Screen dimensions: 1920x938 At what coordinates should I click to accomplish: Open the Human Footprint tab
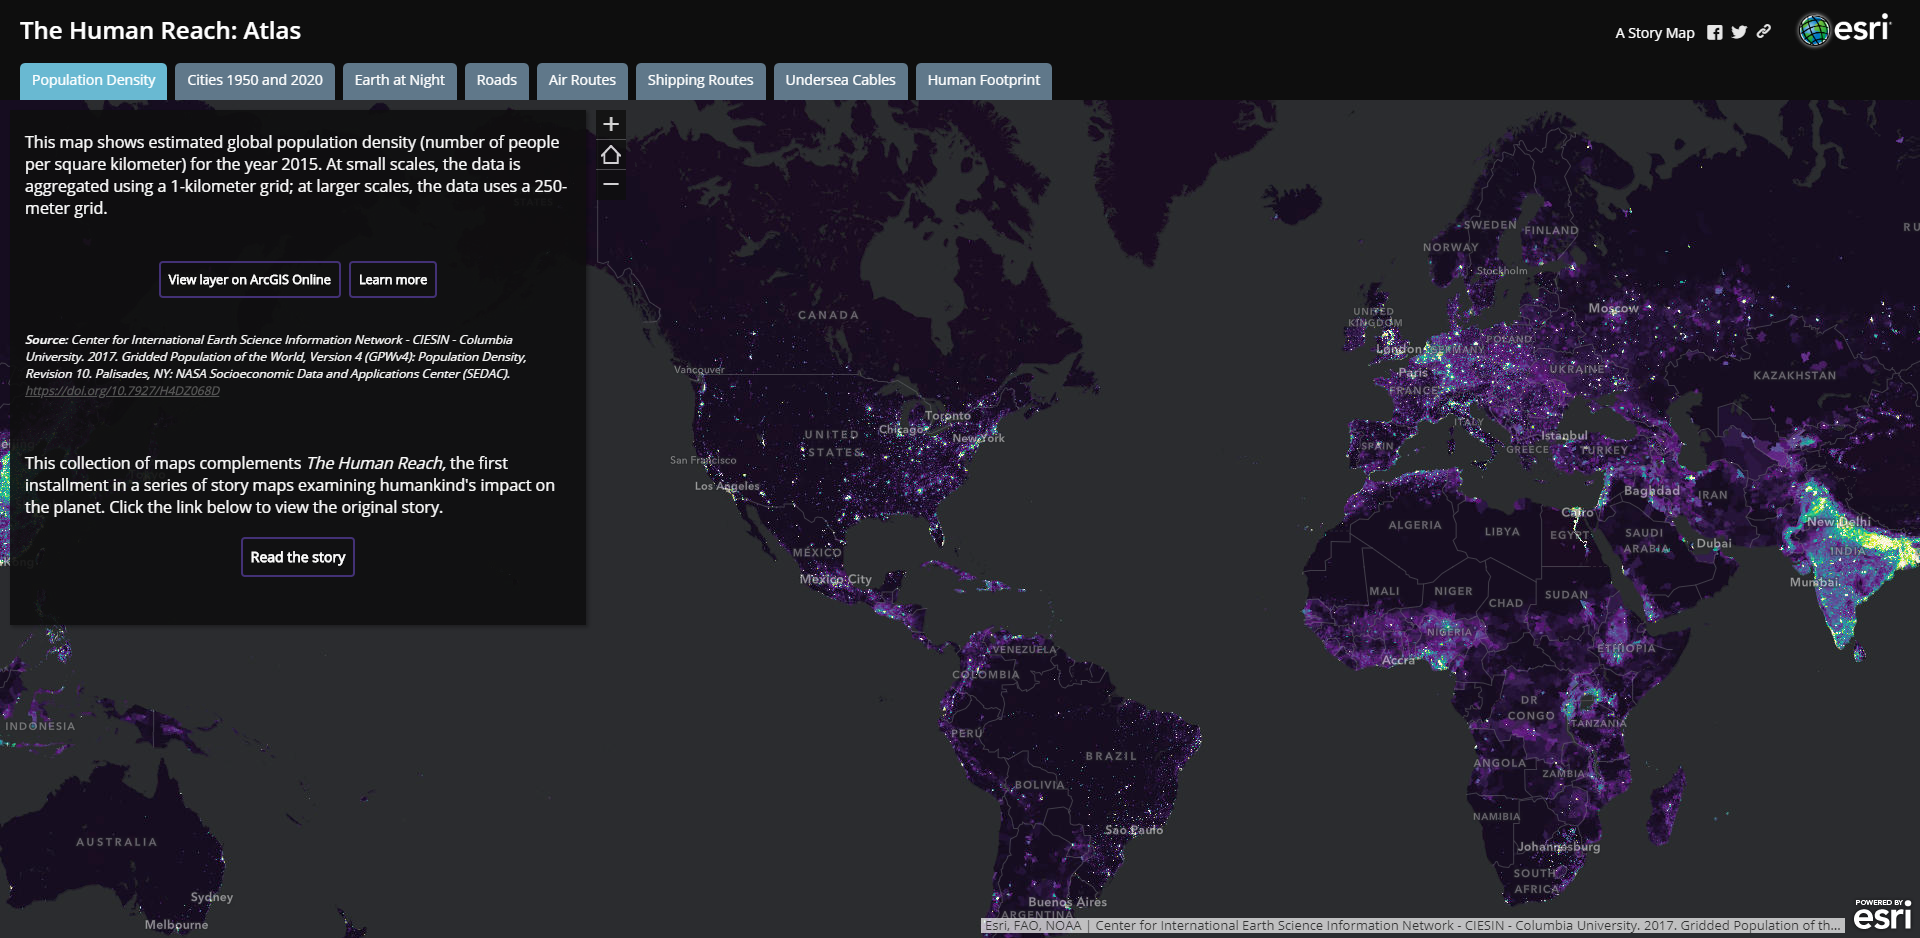(983, 80)
